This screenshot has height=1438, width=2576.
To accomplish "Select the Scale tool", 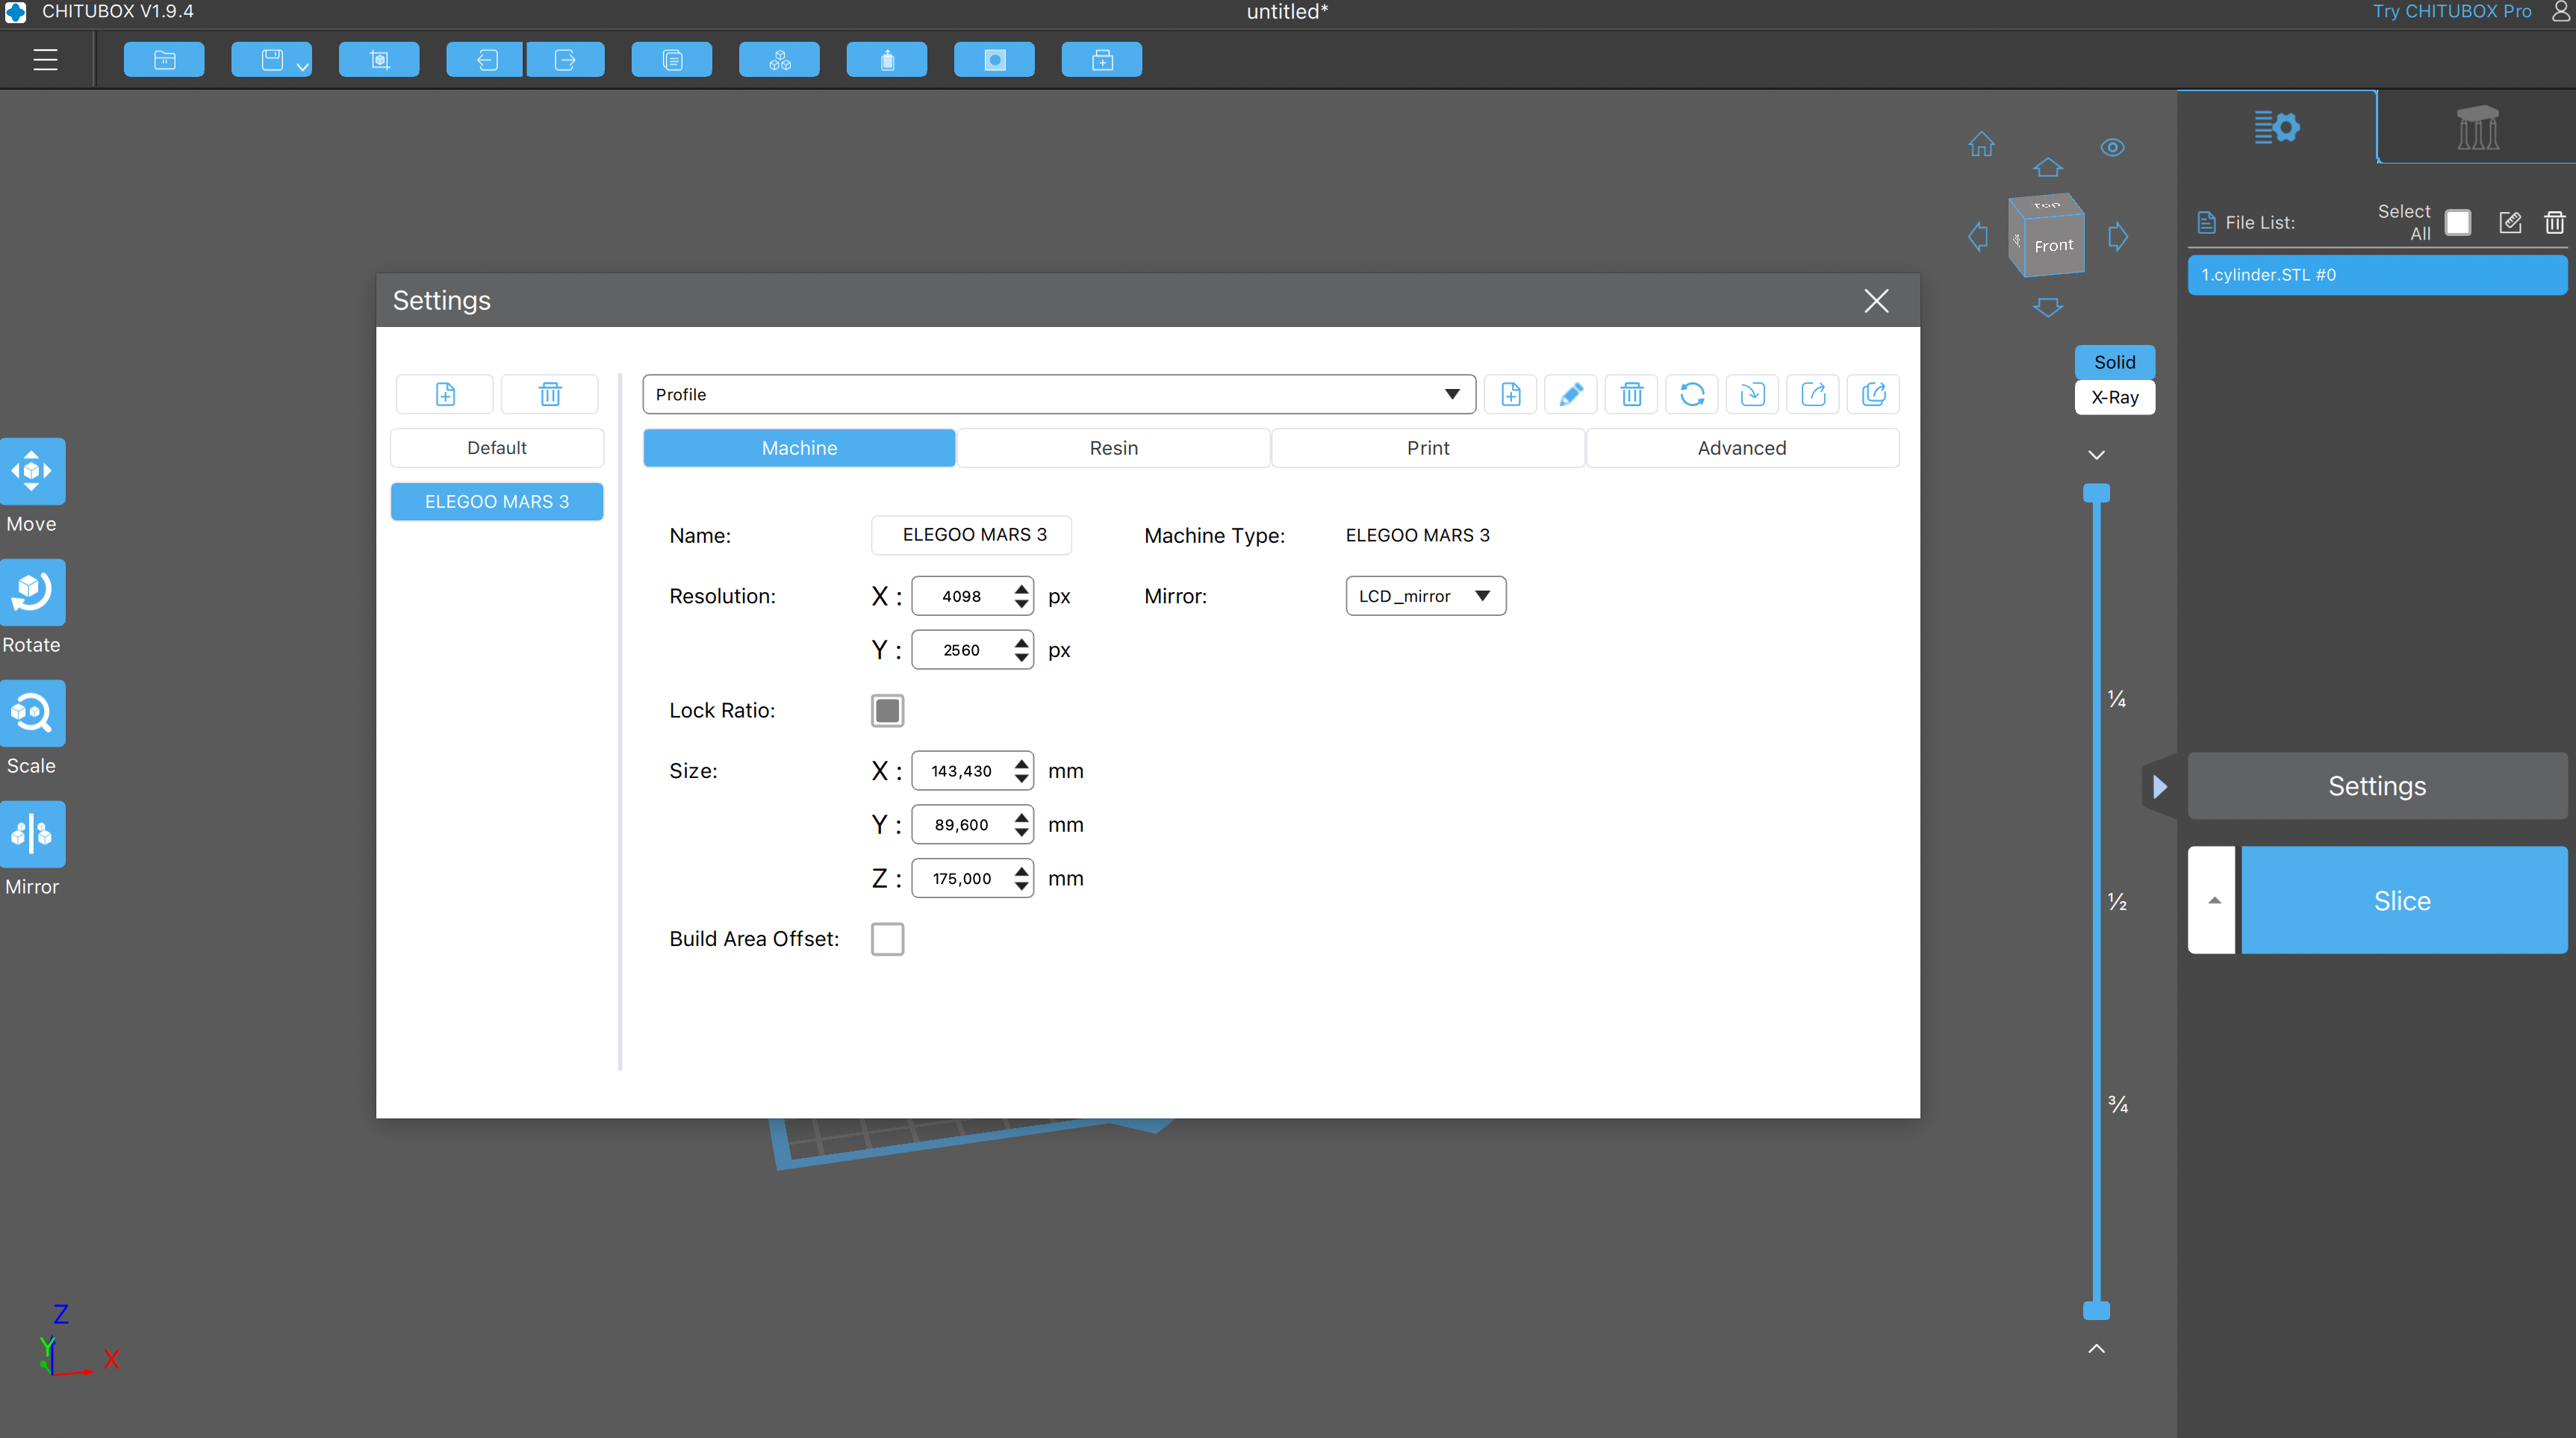I will point(32,713).
